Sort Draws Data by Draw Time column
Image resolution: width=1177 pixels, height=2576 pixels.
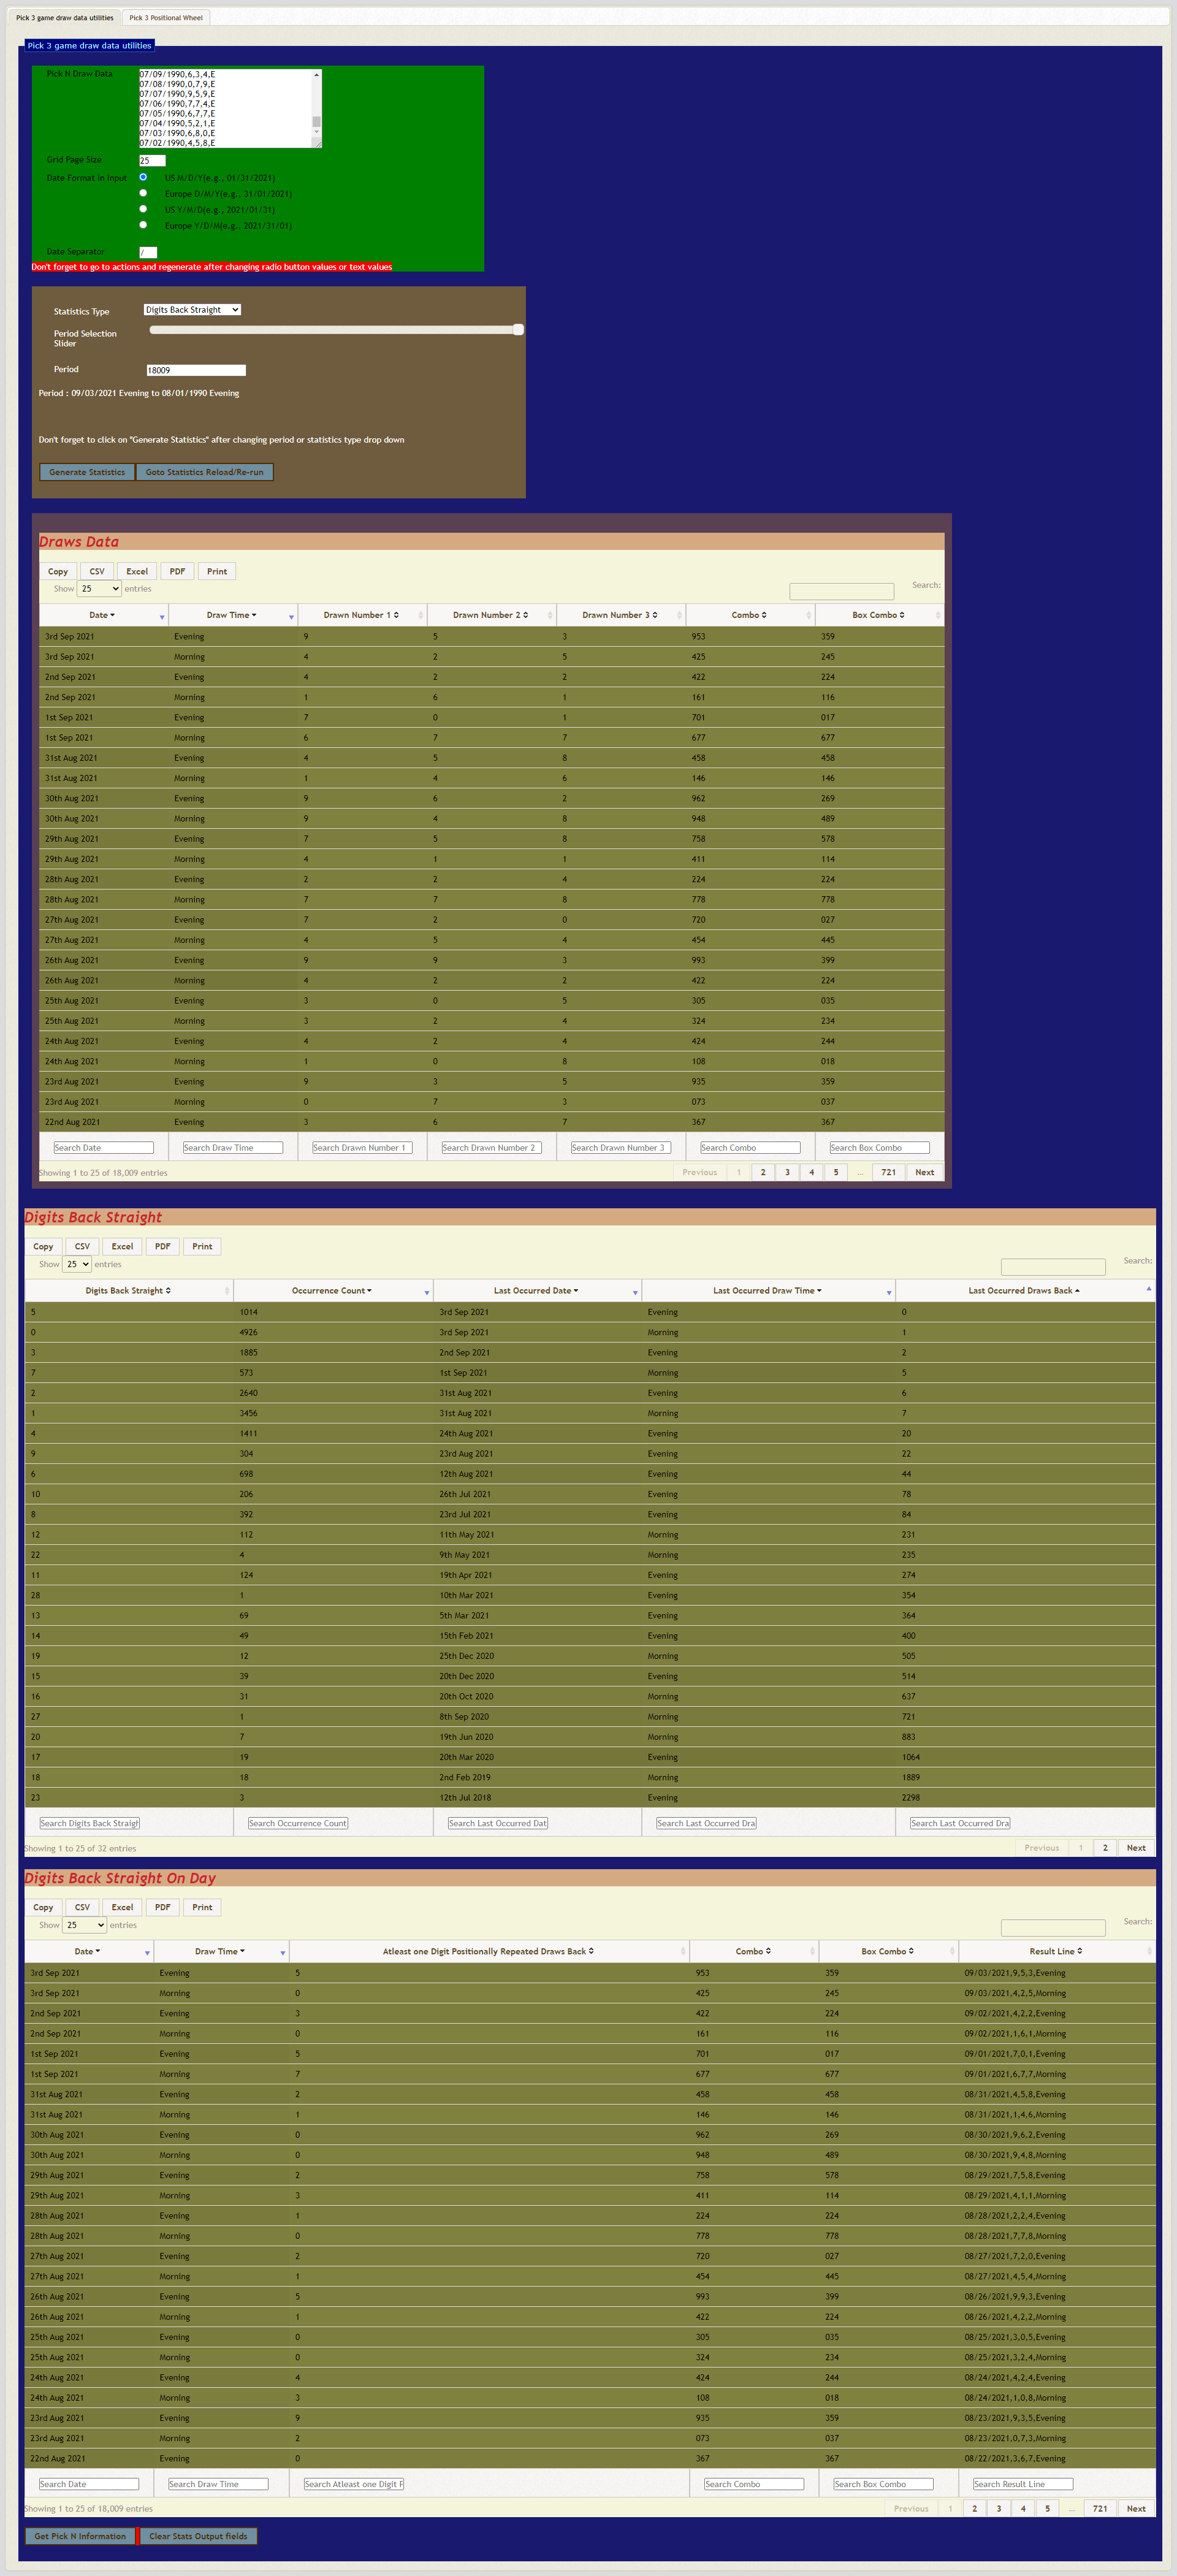pyautogui.click(x=232, y=615)
